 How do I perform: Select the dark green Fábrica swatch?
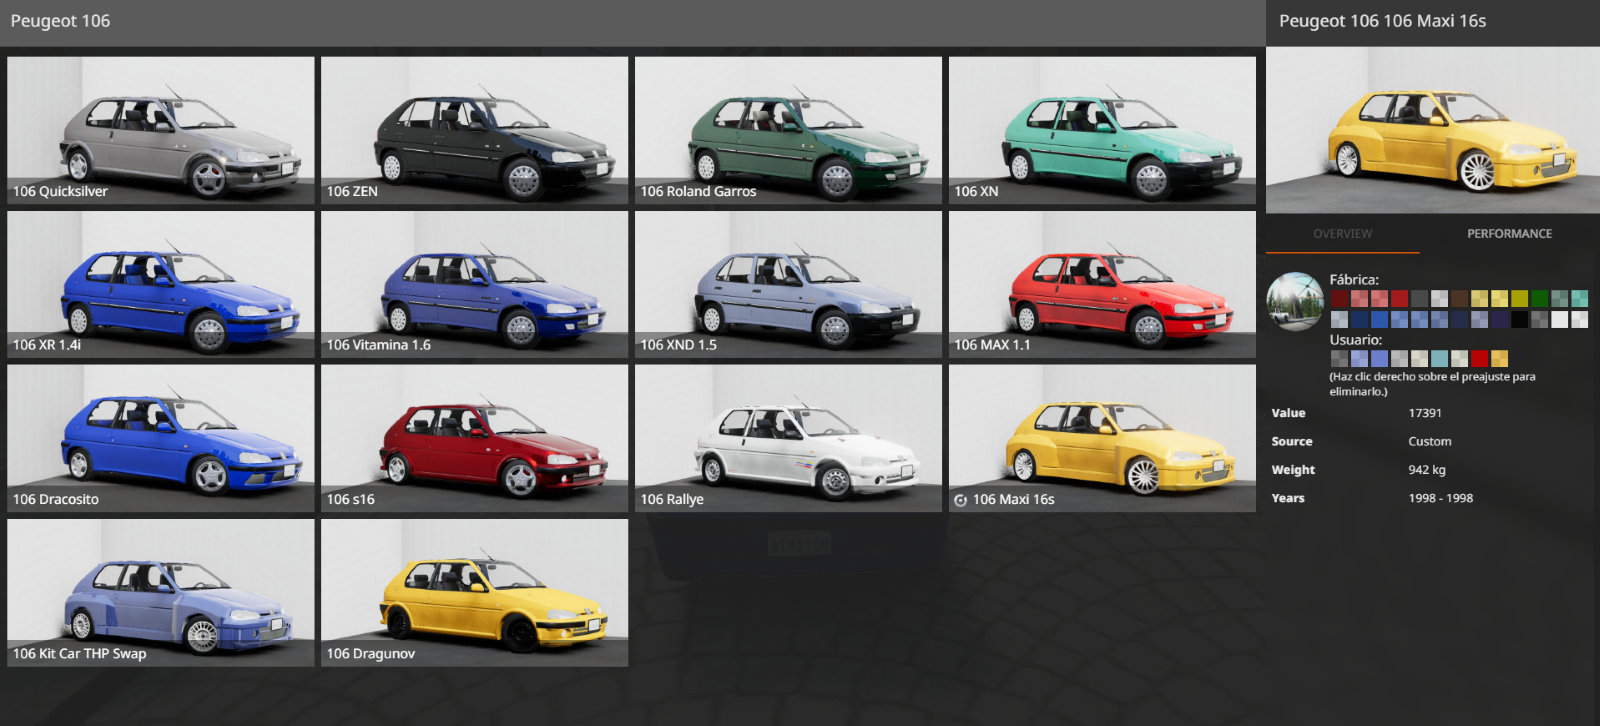[x=1539, y=298]
